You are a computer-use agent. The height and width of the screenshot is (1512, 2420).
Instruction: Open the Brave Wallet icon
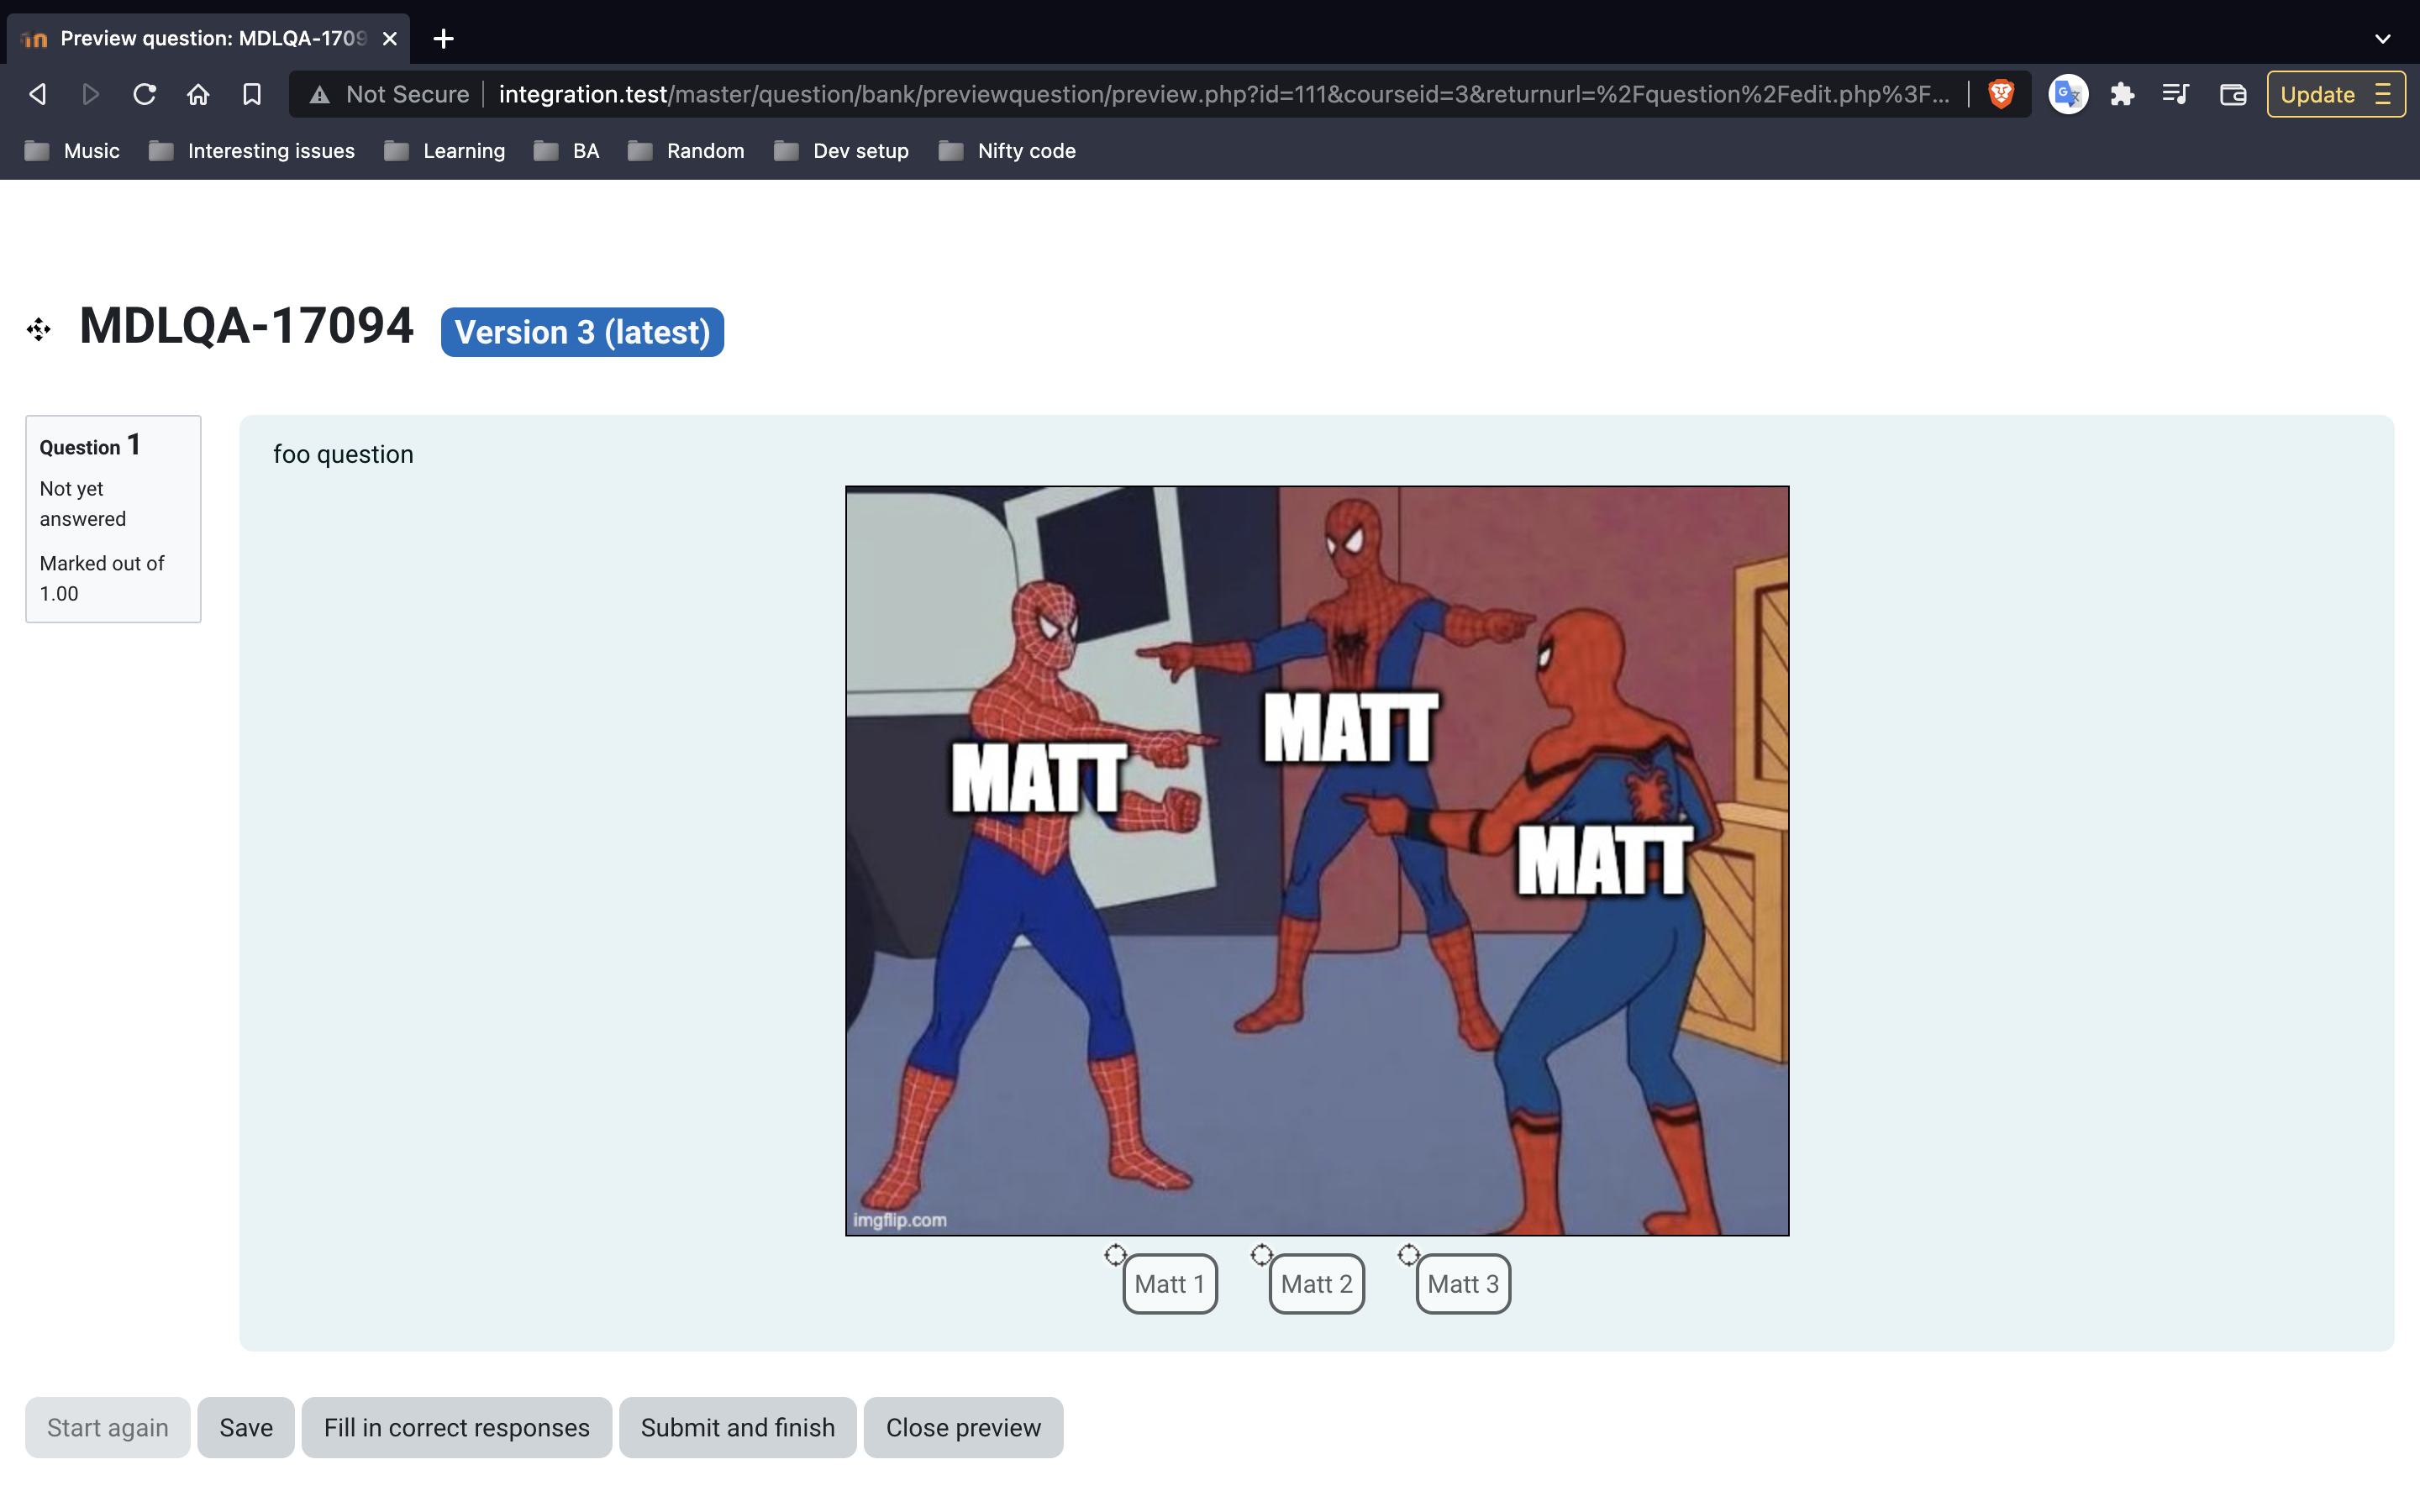tap(2232, 94)
